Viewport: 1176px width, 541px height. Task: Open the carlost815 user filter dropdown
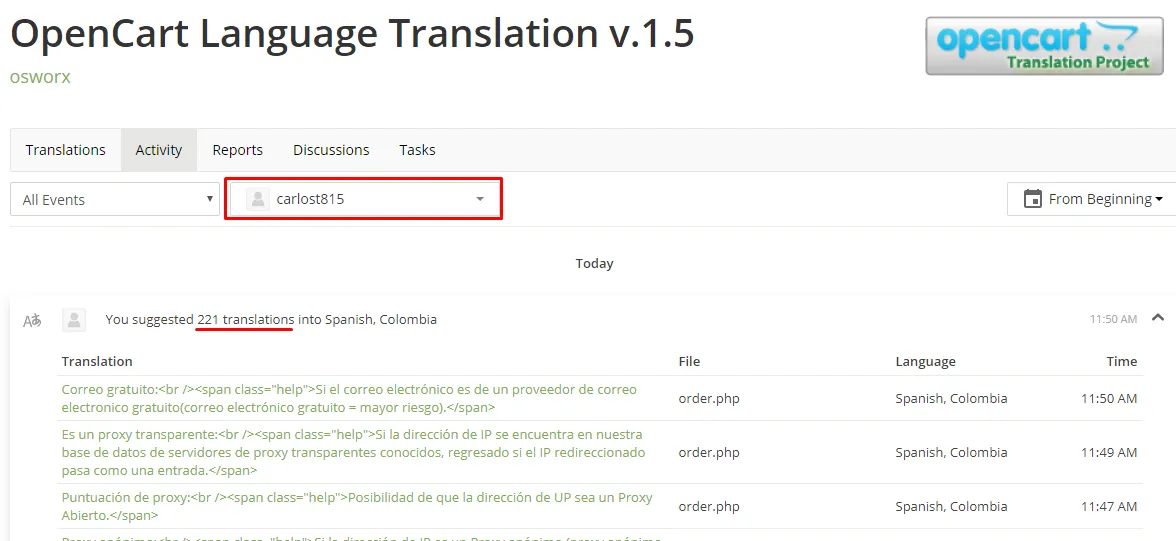[x=364, y=199]
